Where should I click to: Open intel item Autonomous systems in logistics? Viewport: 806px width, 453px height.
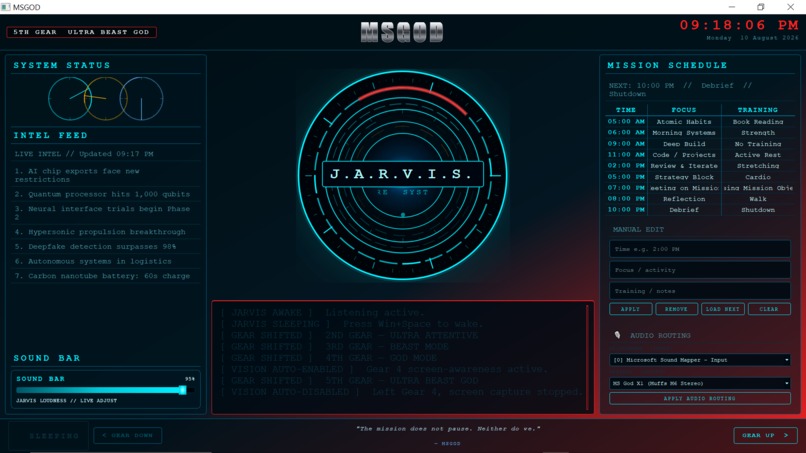point(106,261)
